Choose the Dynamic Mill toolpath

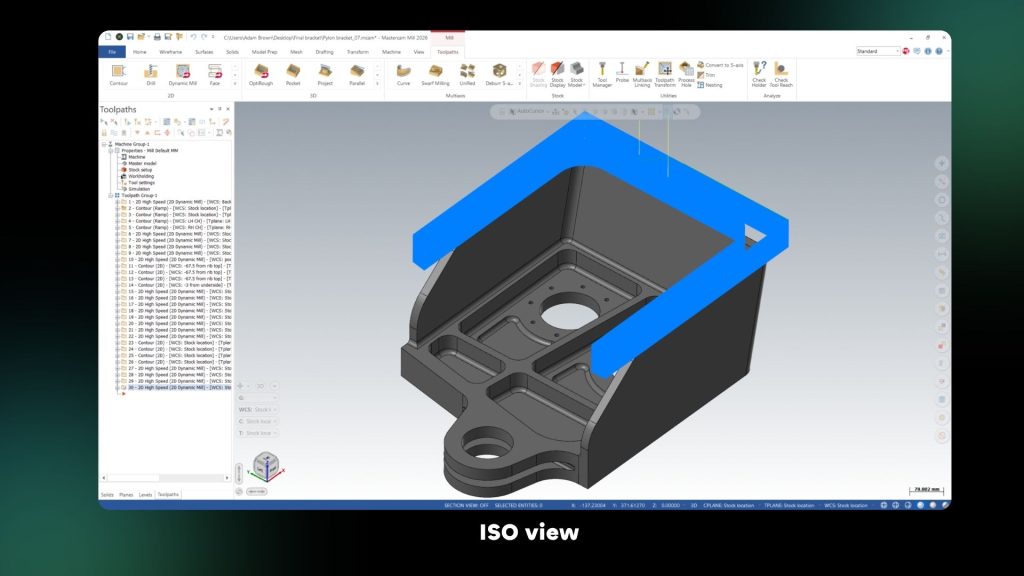point(183,74)
